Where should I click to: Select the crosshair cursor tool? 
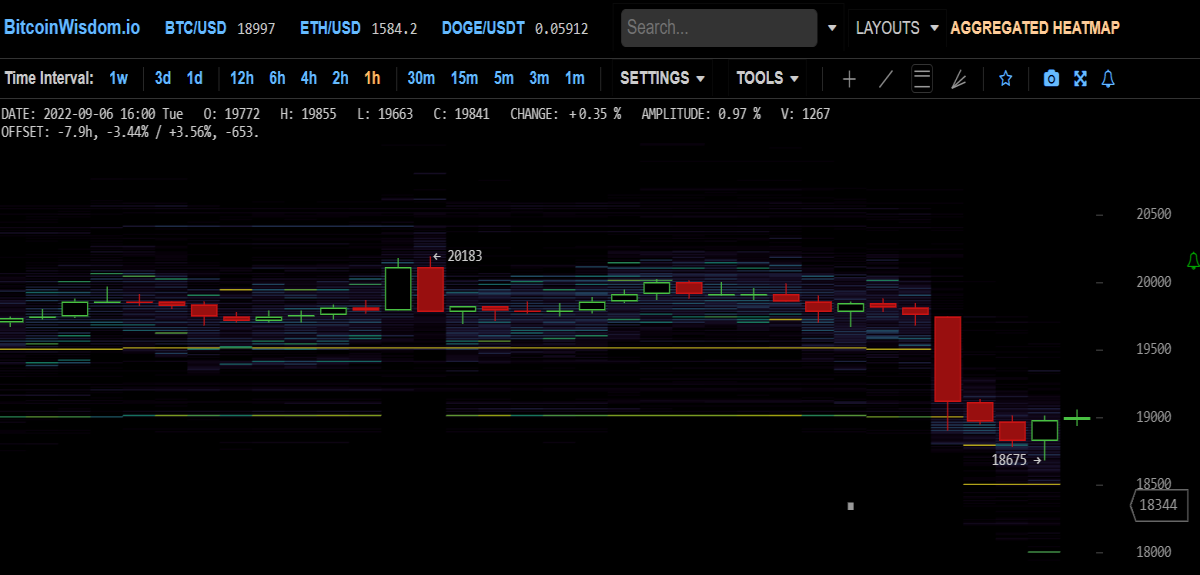[849, 79]
